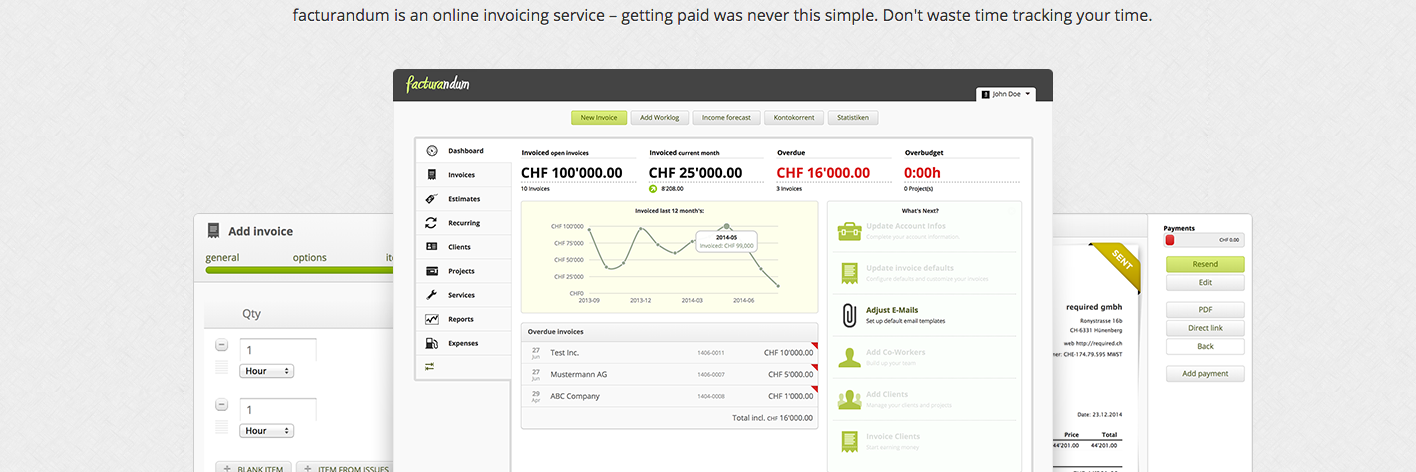Click the Projects sidebar icon
The width and height of the screenshot is (1416, 472).
[x=432, y=271]
